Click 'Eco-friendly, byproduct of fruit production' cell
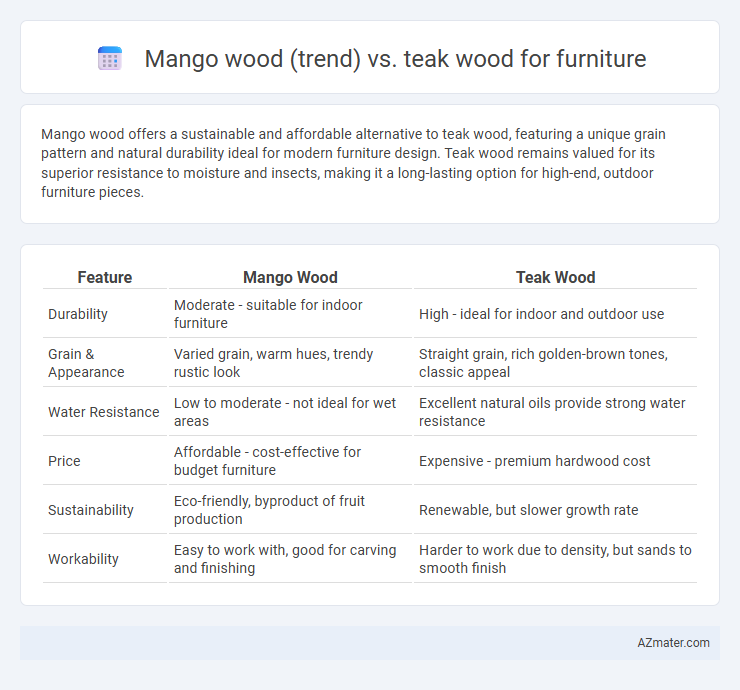740x690 pixels. [x=290, y=510]
